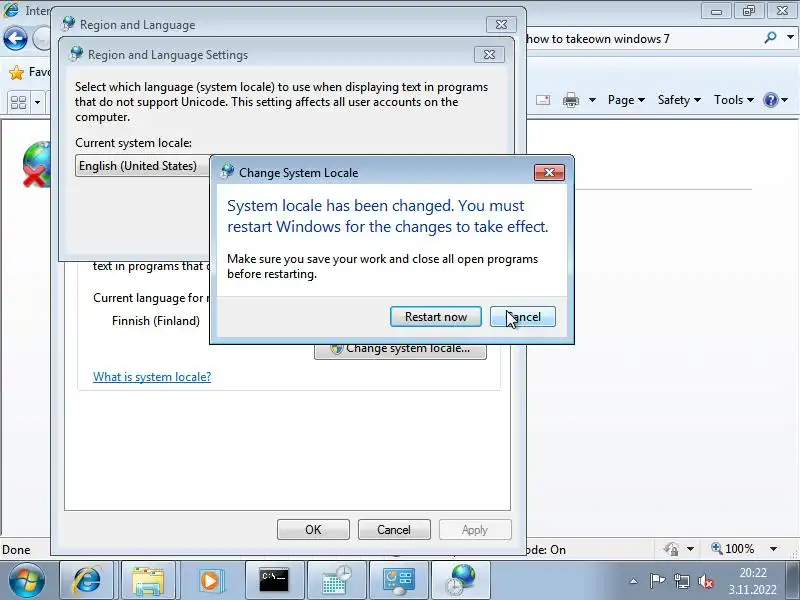This screenshot has width=800, height=600.
Task: Click search box text in IE
Action: click(598, 39)
